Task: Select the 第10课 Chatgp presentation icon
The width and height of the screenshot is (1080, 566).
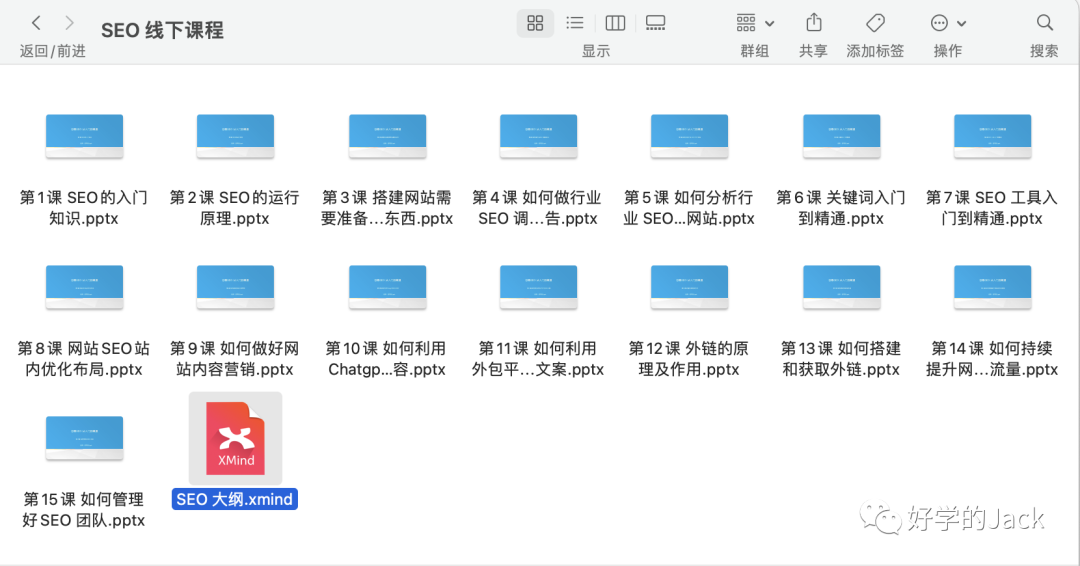Action: pos(387,287)
